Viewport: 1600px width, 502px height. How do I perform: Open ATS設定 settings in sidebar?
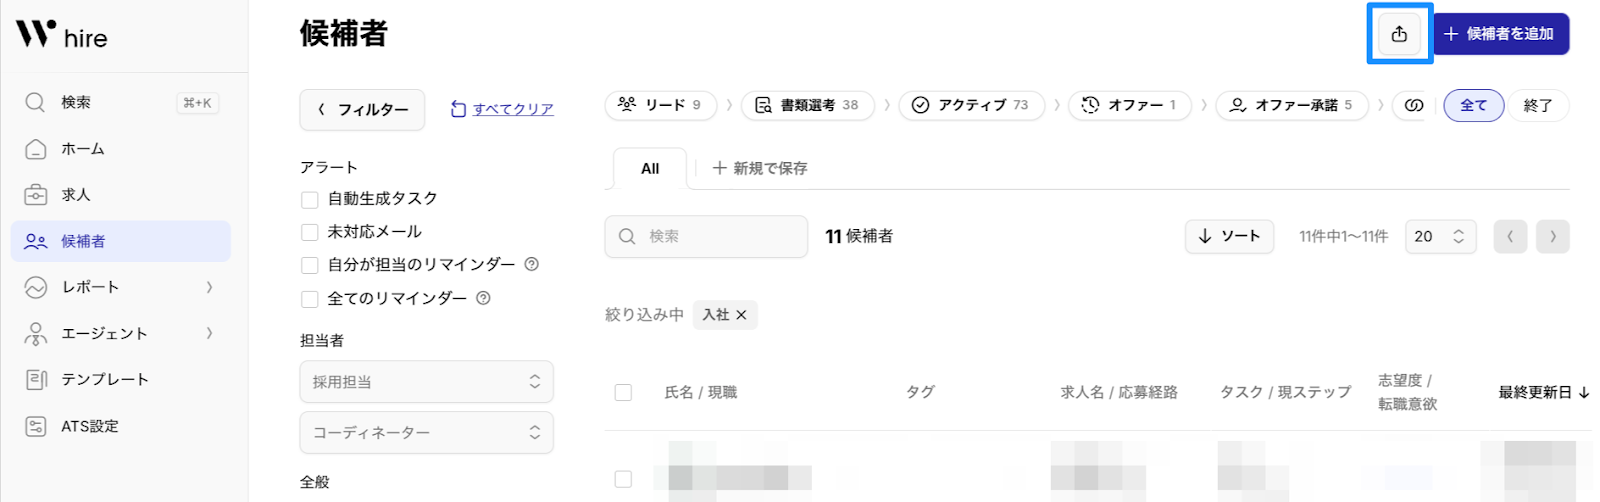click(89, 426)
